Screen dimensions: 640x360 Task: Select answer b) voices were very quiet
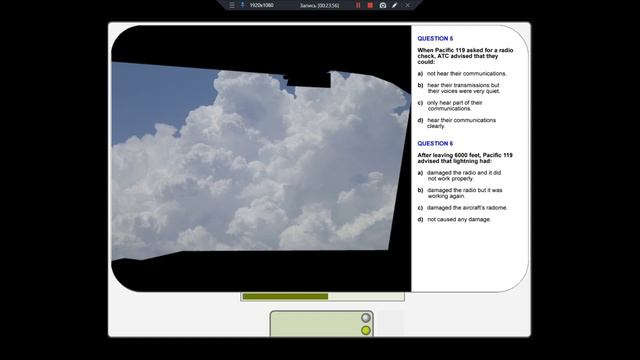pyautogui.click(x=458, y=88)
